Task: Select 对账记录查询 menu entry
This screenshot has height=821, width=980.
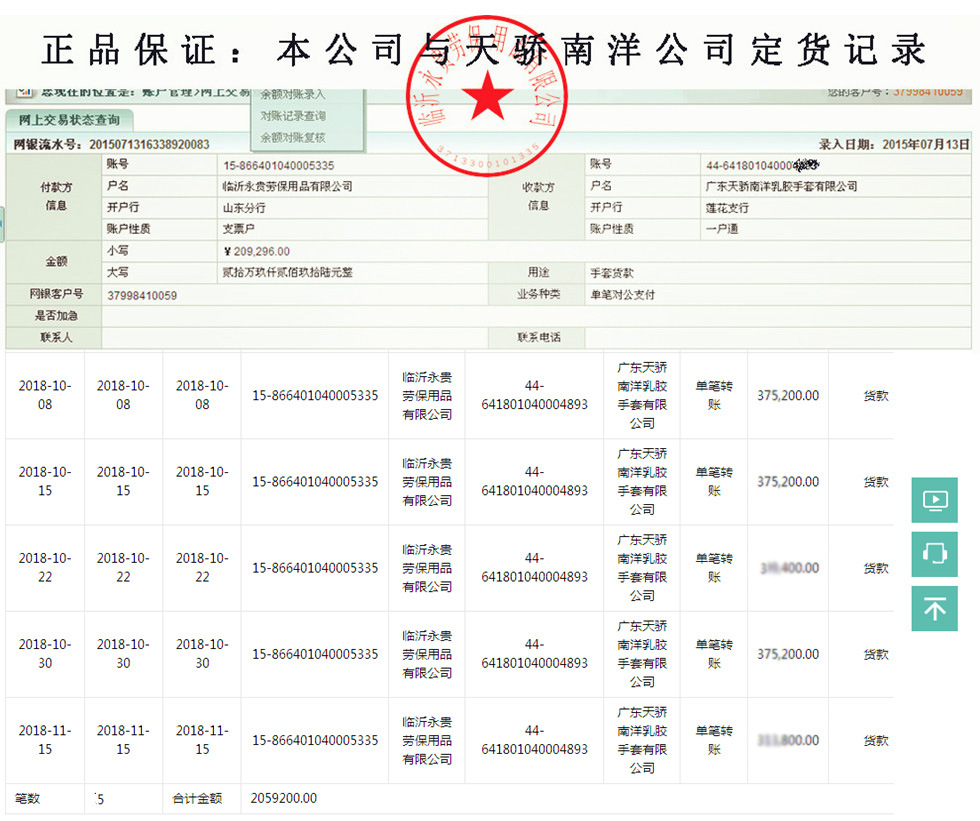Action: (x=292, y=116)
